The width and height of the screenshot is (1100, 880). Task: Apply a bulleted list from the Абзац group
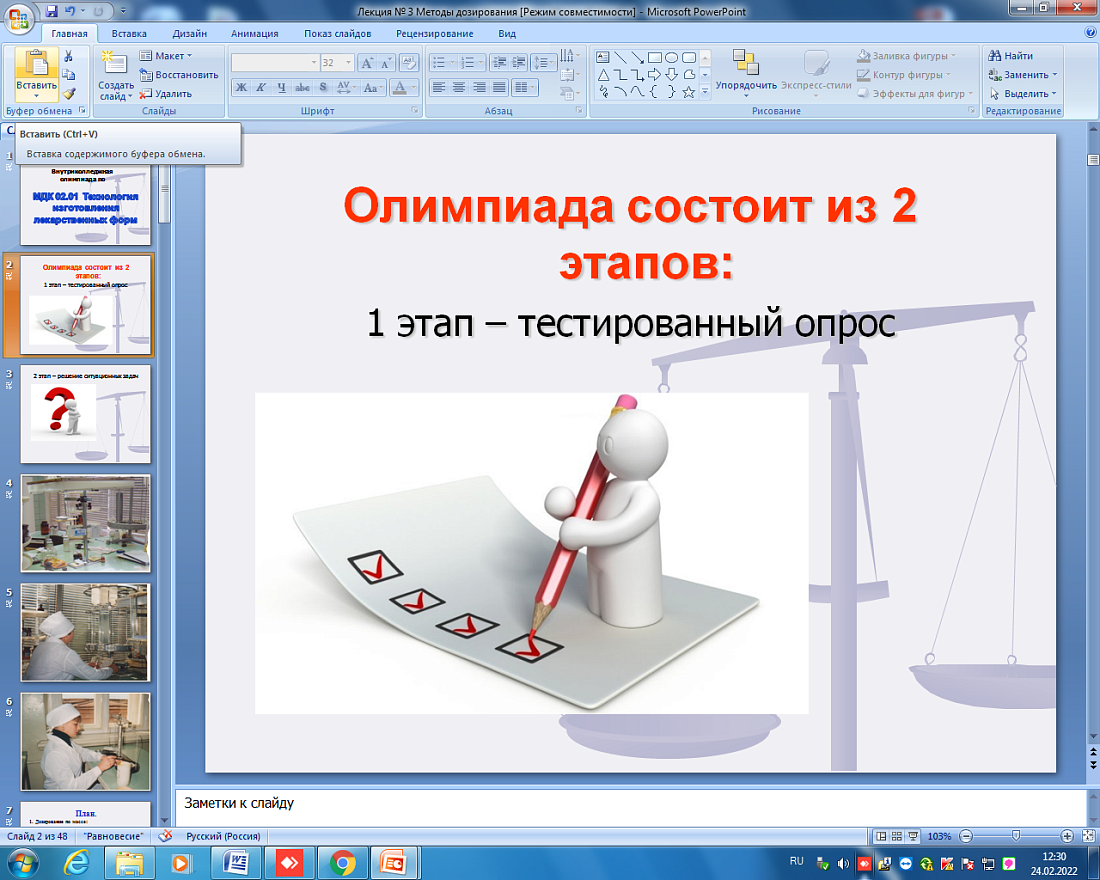click(437, 62)
